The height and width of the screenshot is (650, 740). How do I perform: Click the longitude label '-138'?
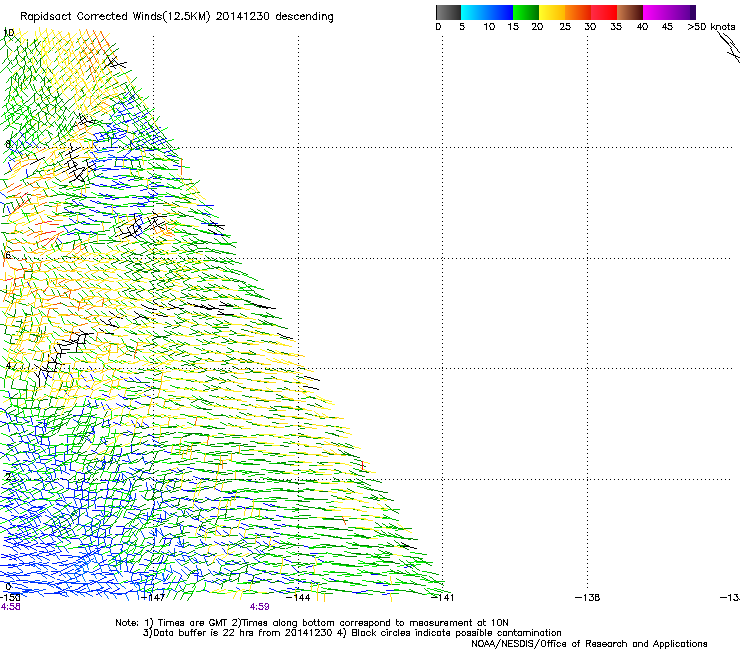[x=588, y=597]
